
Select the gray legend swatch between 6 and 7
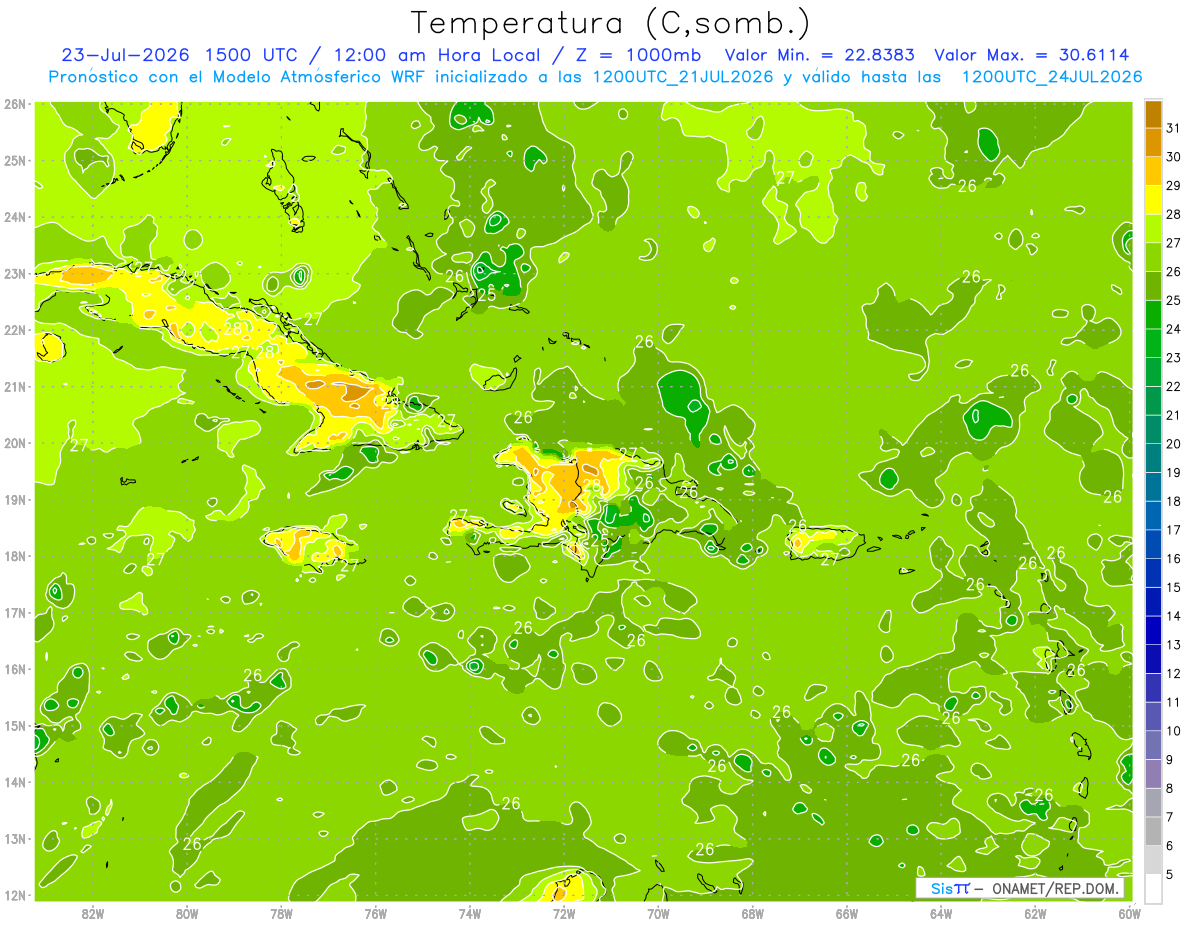1153,831
